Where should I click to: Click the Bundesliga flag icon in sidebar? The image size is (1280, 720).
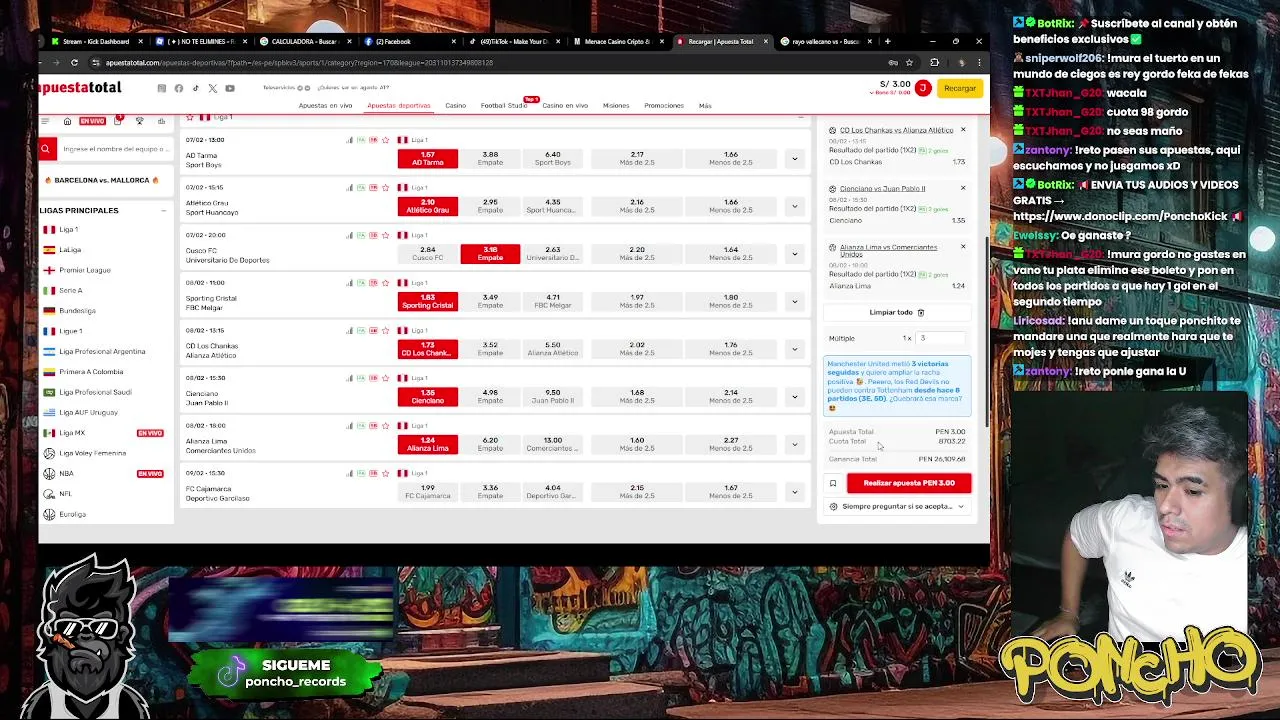[x=49, y=310]
